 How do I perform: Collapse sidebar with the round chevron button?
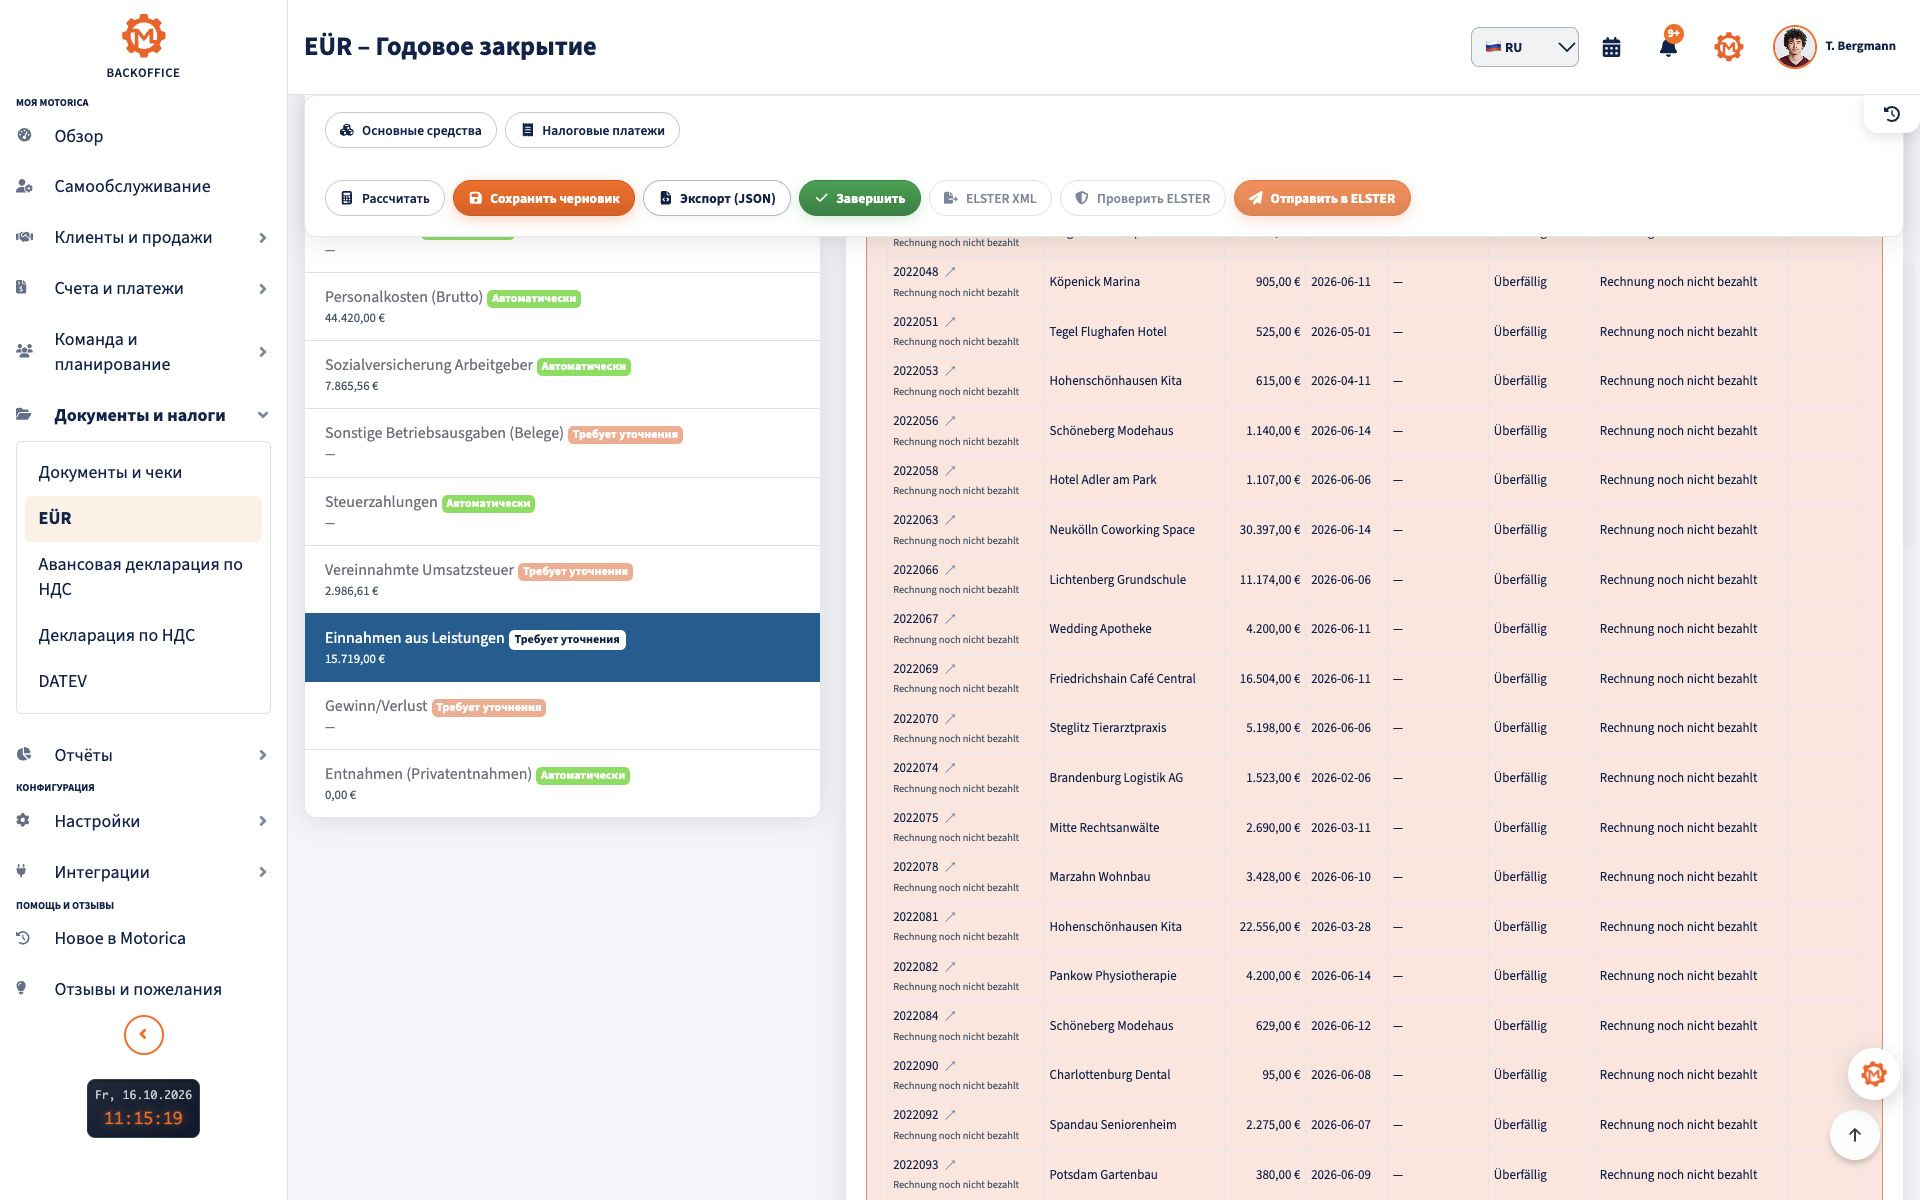coord(143,1034)
